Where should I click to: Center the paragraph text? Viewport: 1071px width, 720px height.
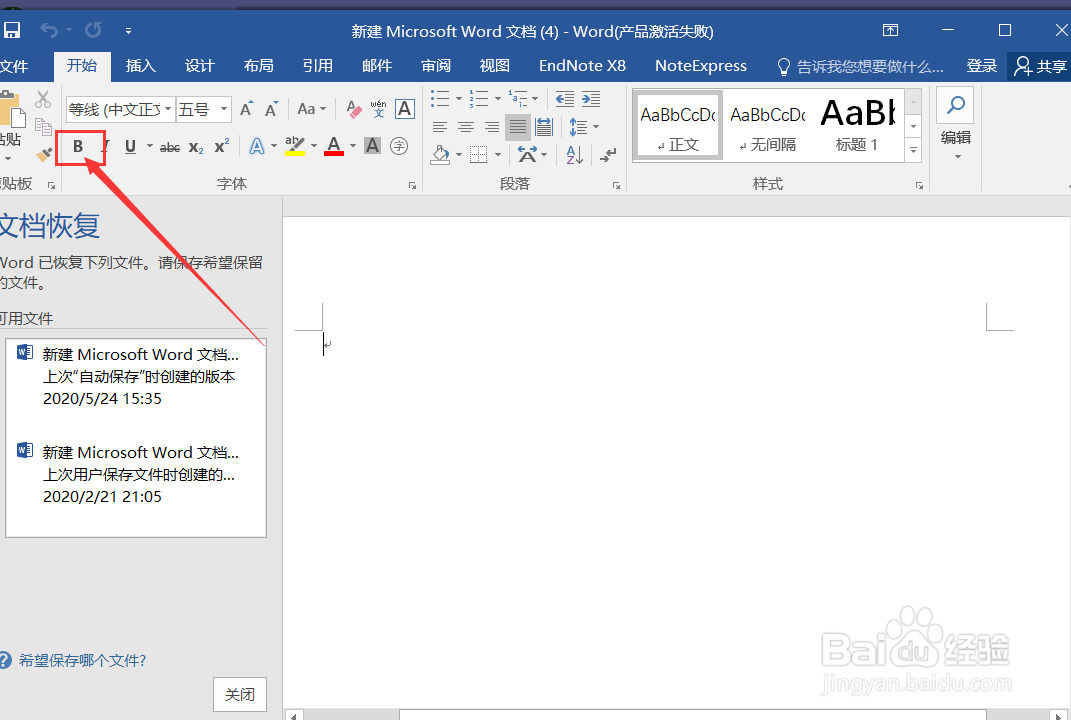point(466,127)
